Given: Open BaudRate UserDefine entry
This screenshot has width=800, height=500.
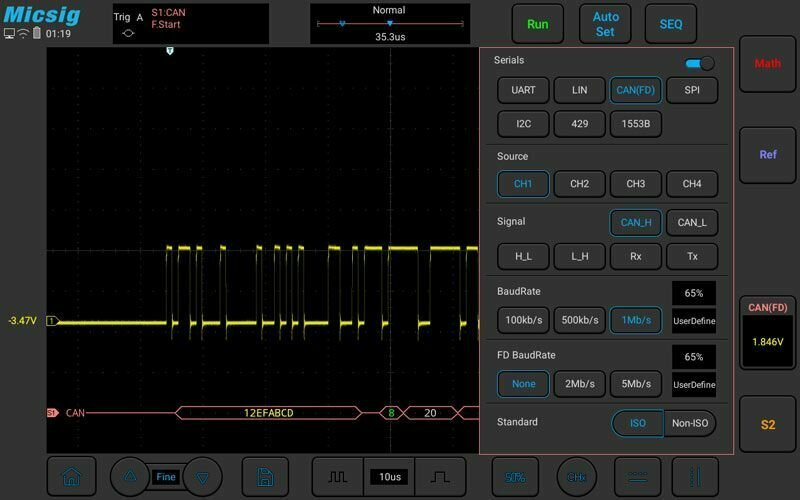Looking at the screenshot, I should click(x=694, y=321).
